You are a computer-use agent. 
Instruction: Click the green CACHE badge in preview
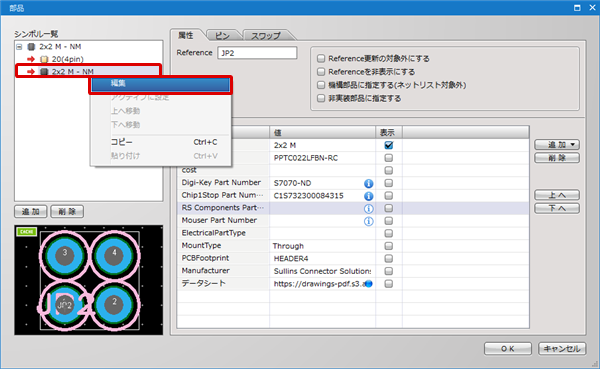click(26, 232)
